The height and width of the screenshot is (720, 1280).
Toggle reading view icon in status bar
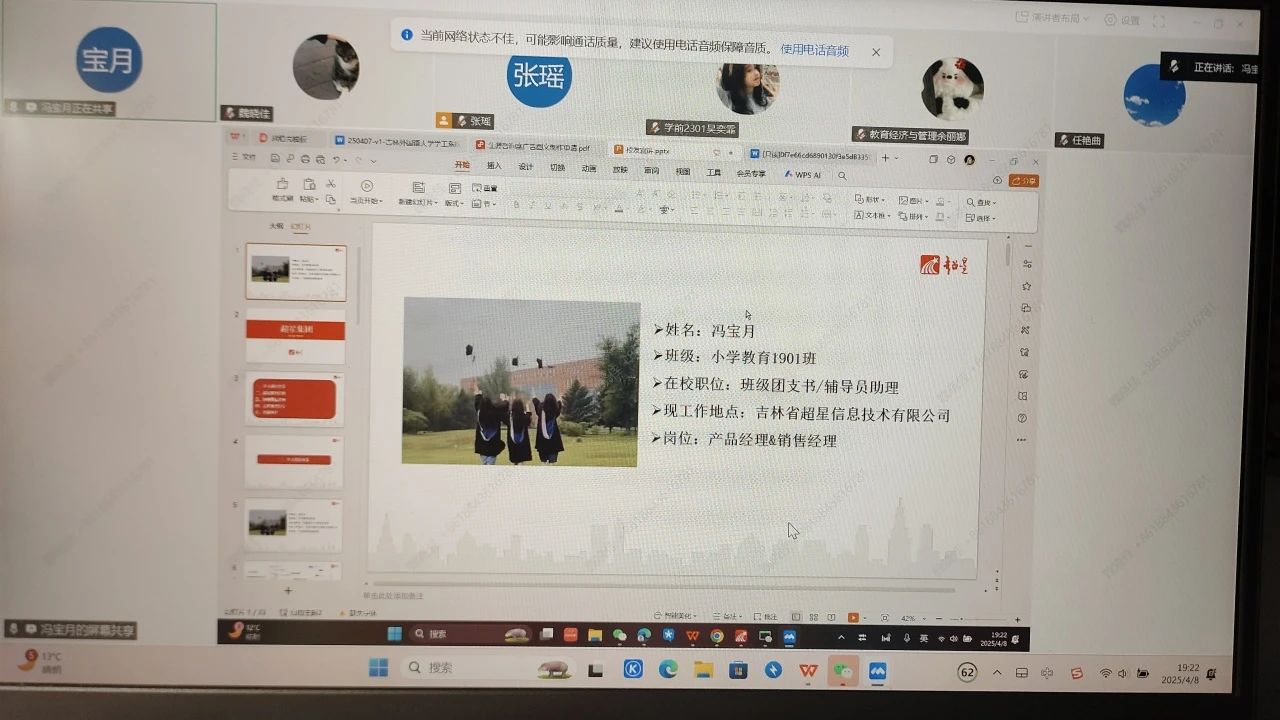pyautogui.click(x=831, y=618)
